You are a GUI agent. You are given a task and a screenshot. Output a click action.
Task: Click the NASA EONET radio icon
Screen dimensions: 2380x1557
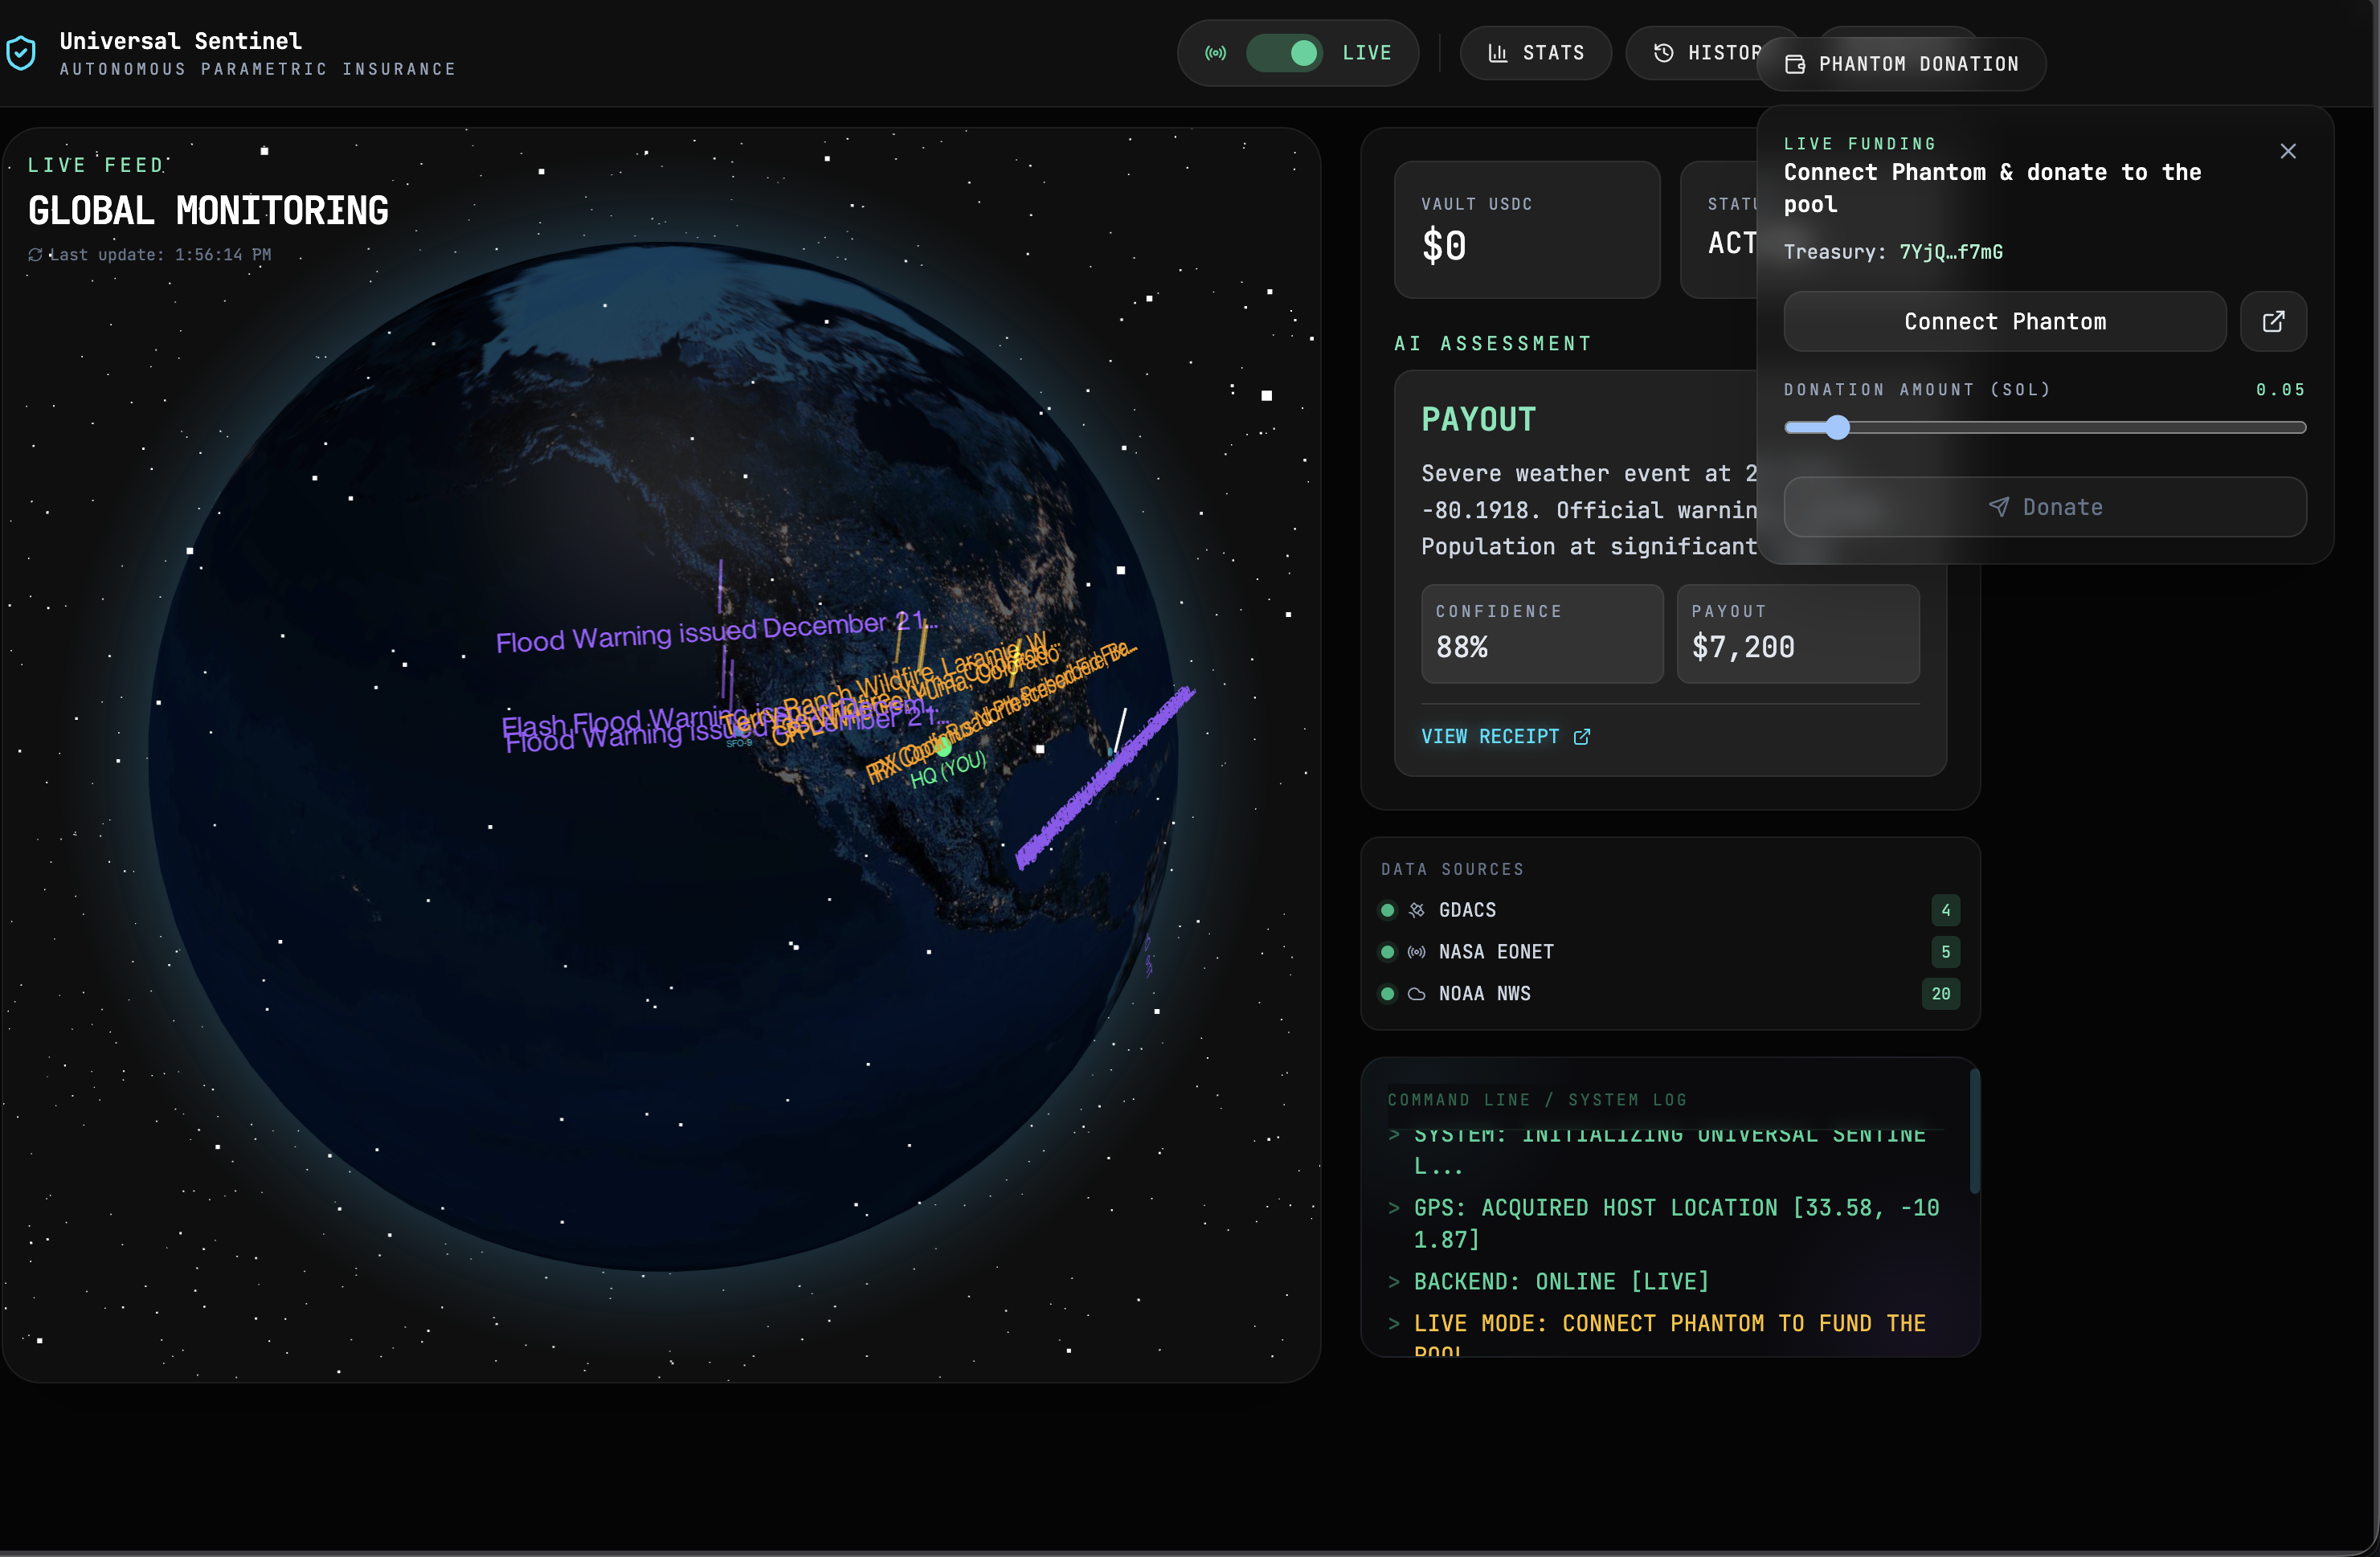tap(1416, 952)
